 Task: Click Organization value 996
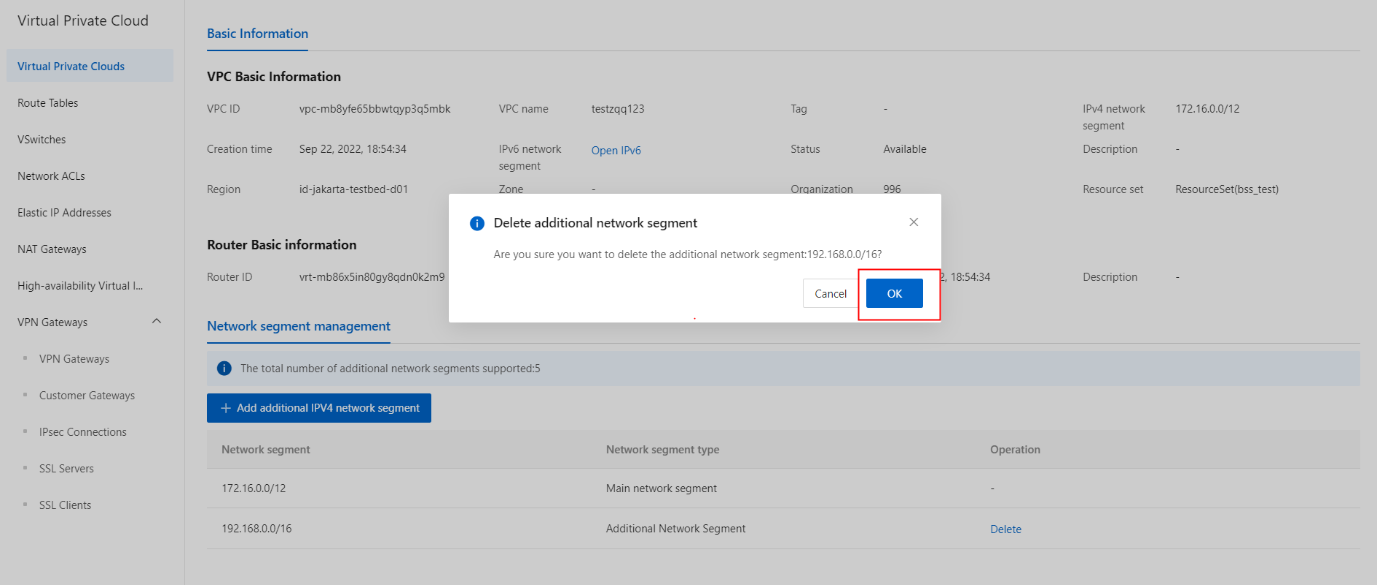coord(892,189)
